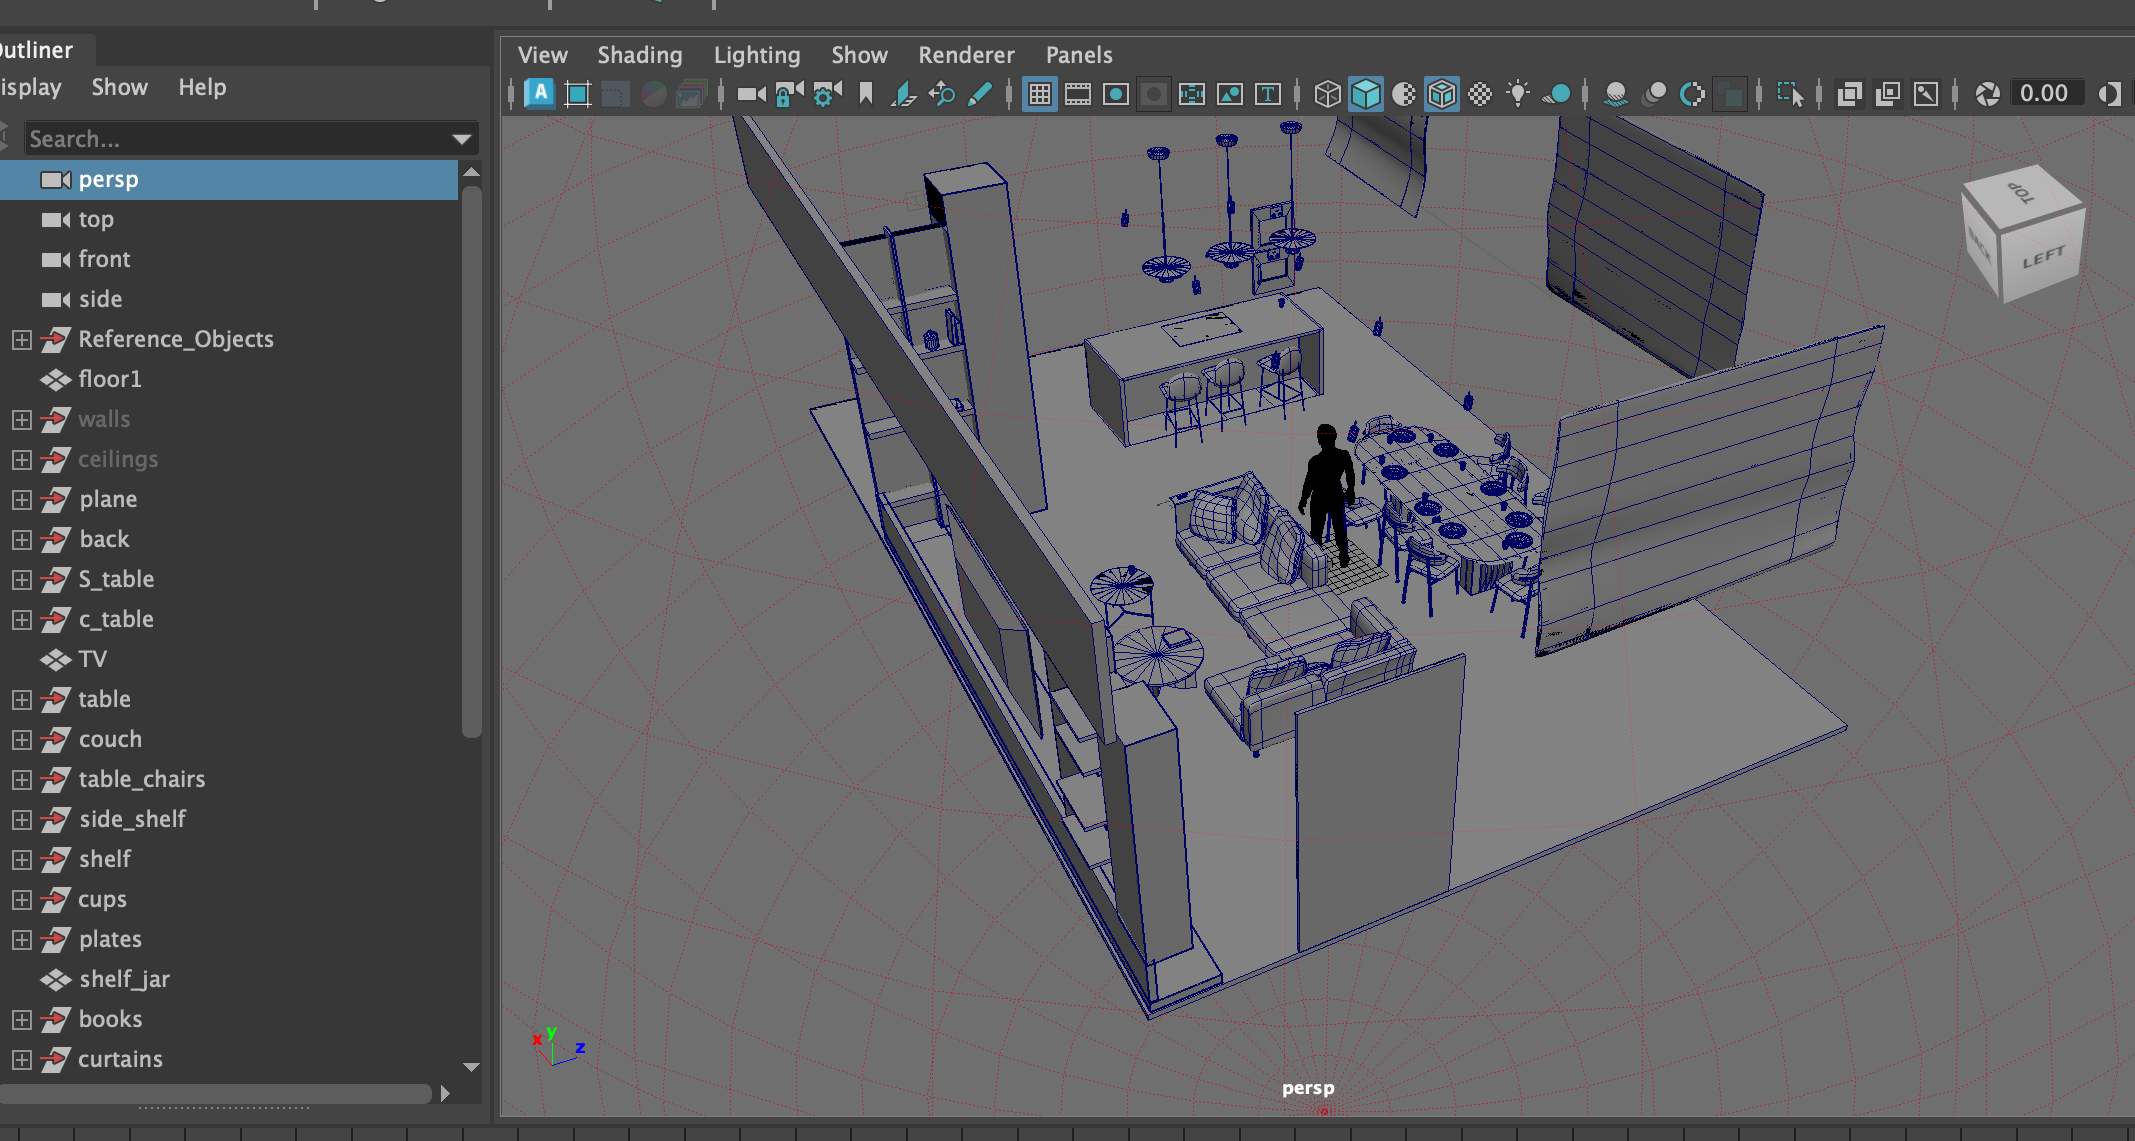Select the Grease Pencil tool in the viewport toolbar

(979, 94)
